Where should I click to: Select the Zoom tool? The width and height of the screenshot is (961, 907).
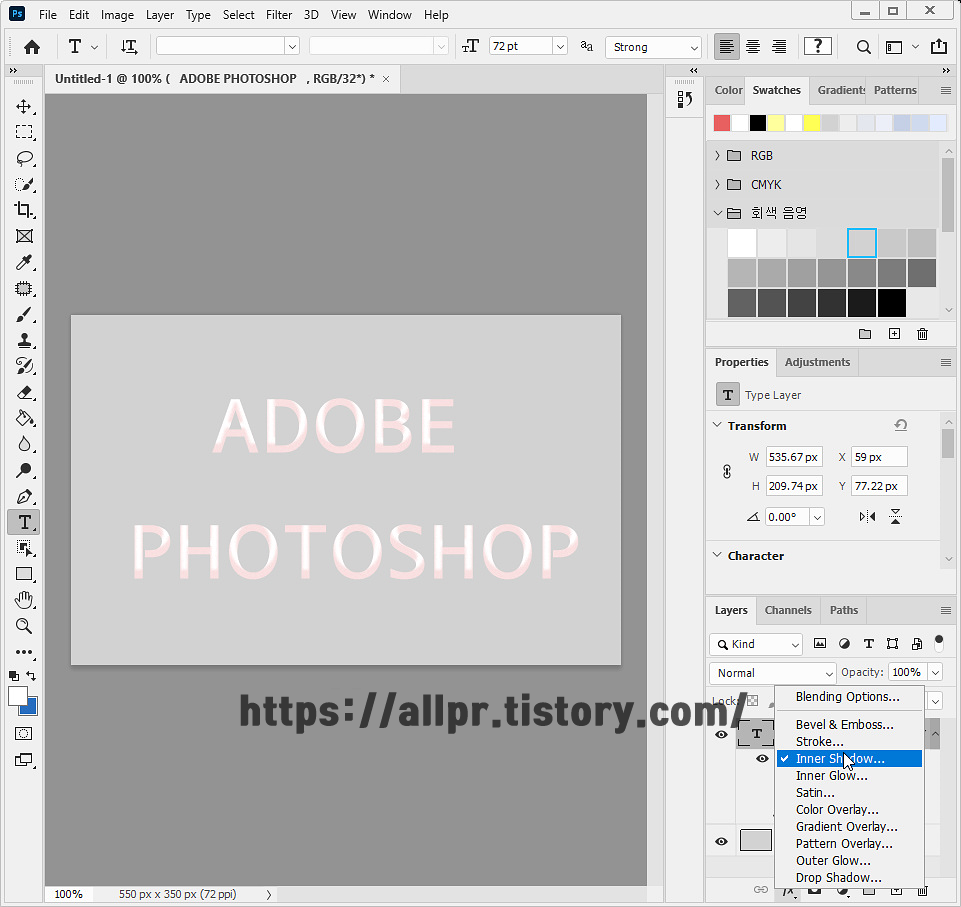(24, 626)
